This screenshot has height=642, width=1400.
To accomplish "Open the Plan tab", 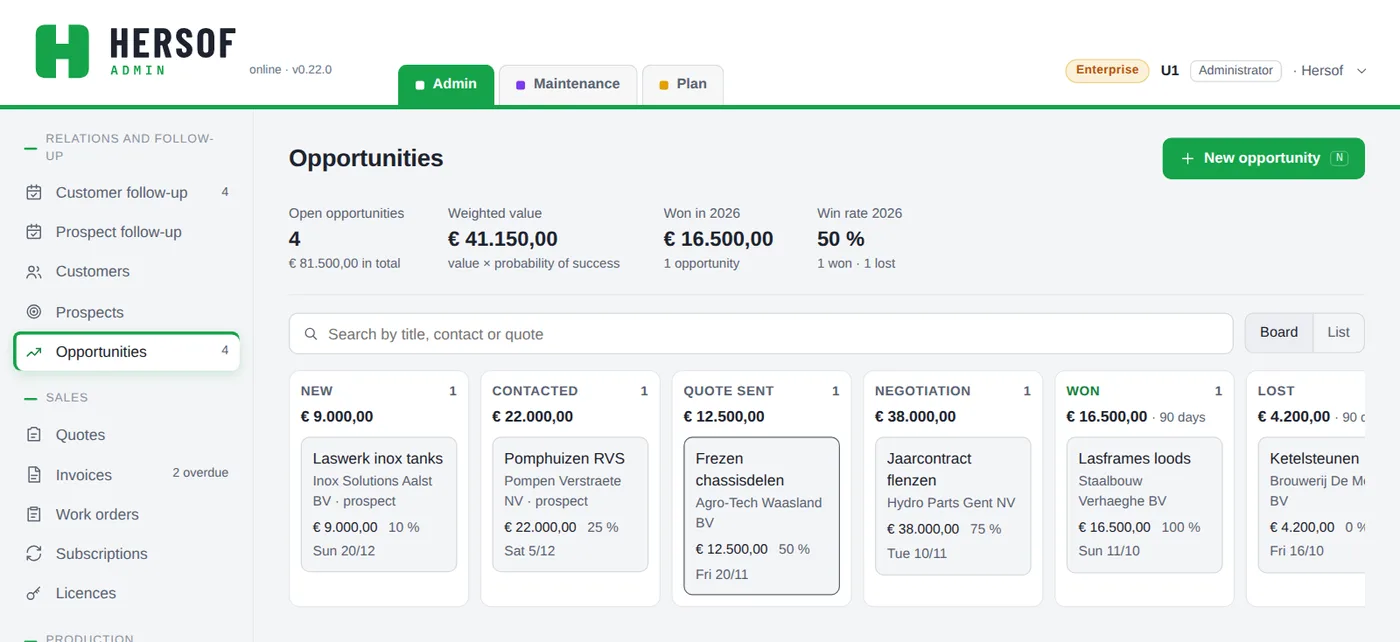I will (x=683, y=85).
